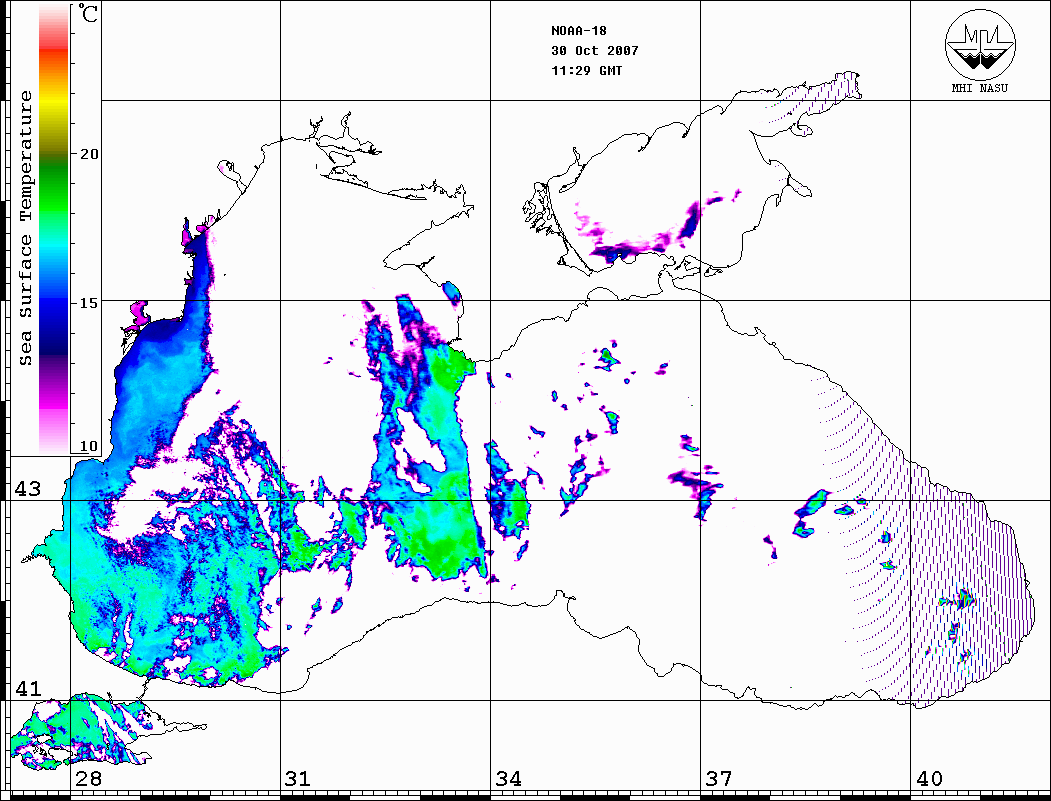Image resolution: width=1051 pixels, height=801 pixels.
Task: Click the '15' tick on temperature scale
Action: 89,303
